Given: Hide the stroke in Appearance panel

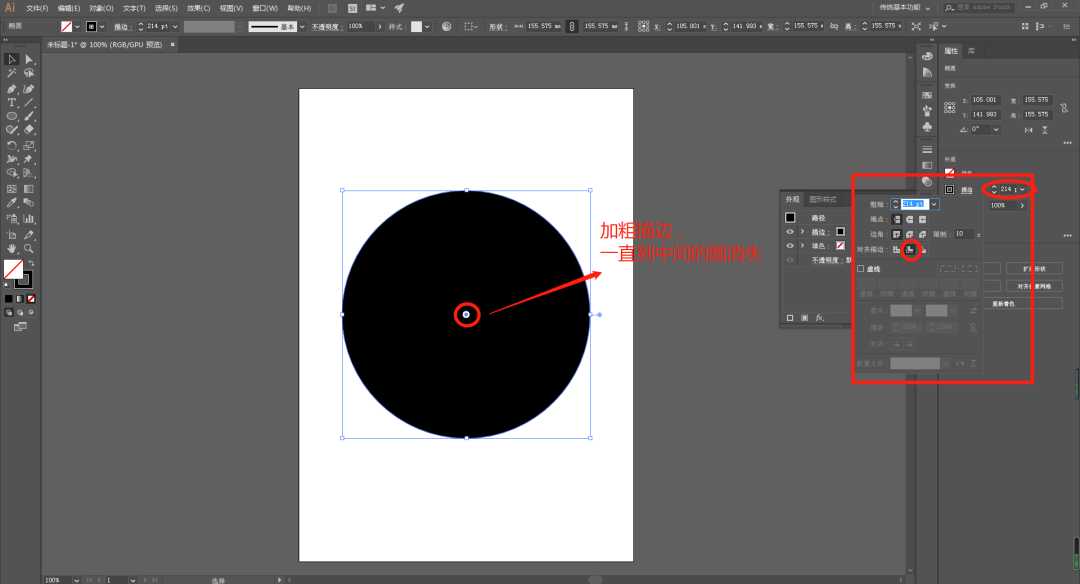Looking at the screenshot, I should (x=790, y=231).
